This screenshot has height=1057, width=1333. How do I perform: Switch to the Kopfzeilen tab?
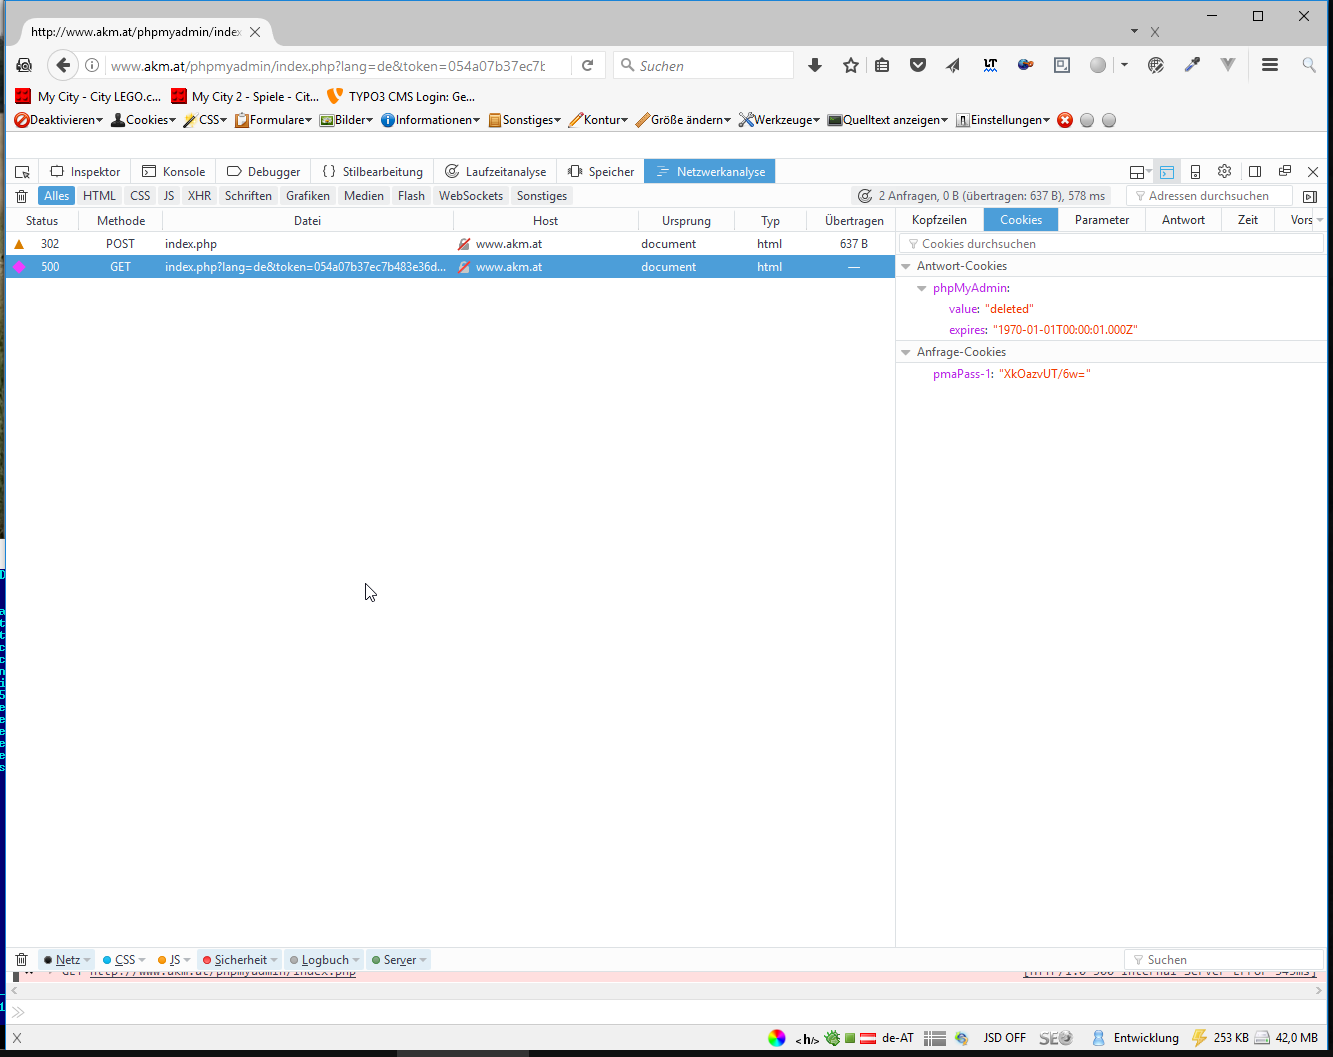[x=938, y=219]
